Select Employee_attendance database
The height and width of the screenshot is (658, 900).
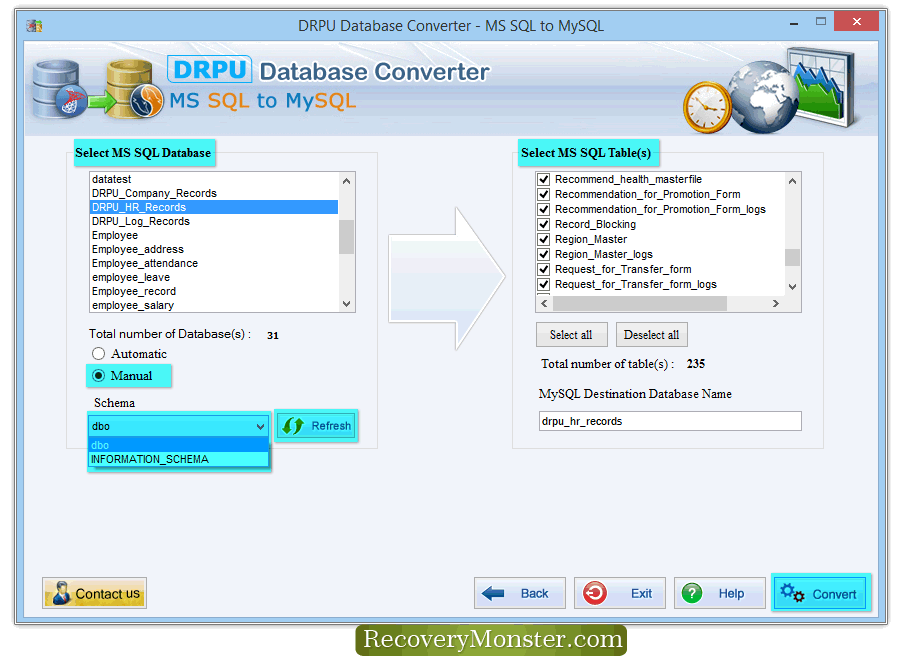(x=214, y=263)
